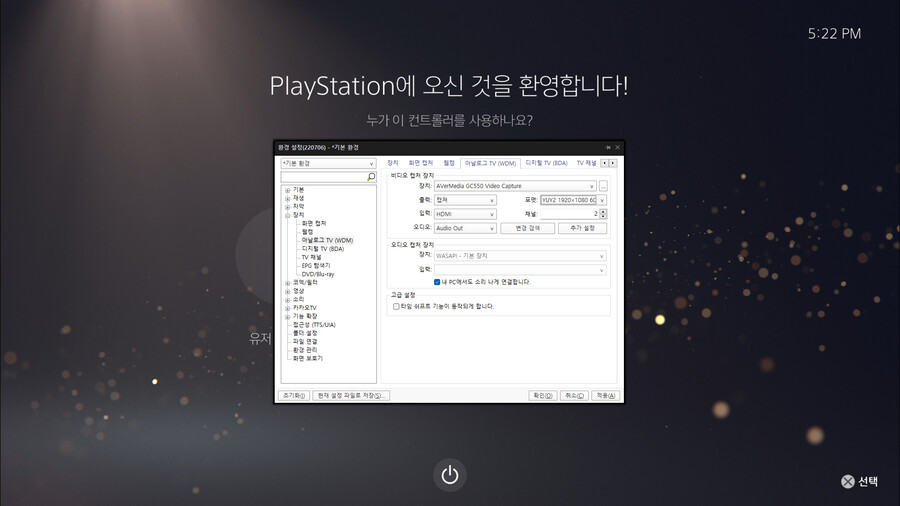Select 디지털 TV (BDA) in the tree
Image resolution: width=900 pixels, height=506 pixels.
pos(323,249)
